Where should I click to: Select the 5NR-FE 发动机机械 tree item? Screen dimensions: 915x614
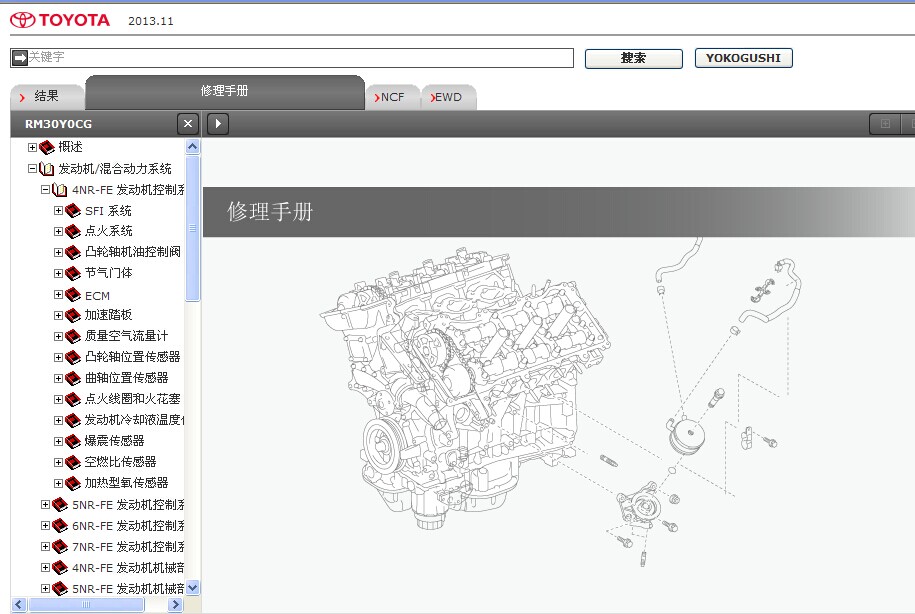[x=128, y=589]
